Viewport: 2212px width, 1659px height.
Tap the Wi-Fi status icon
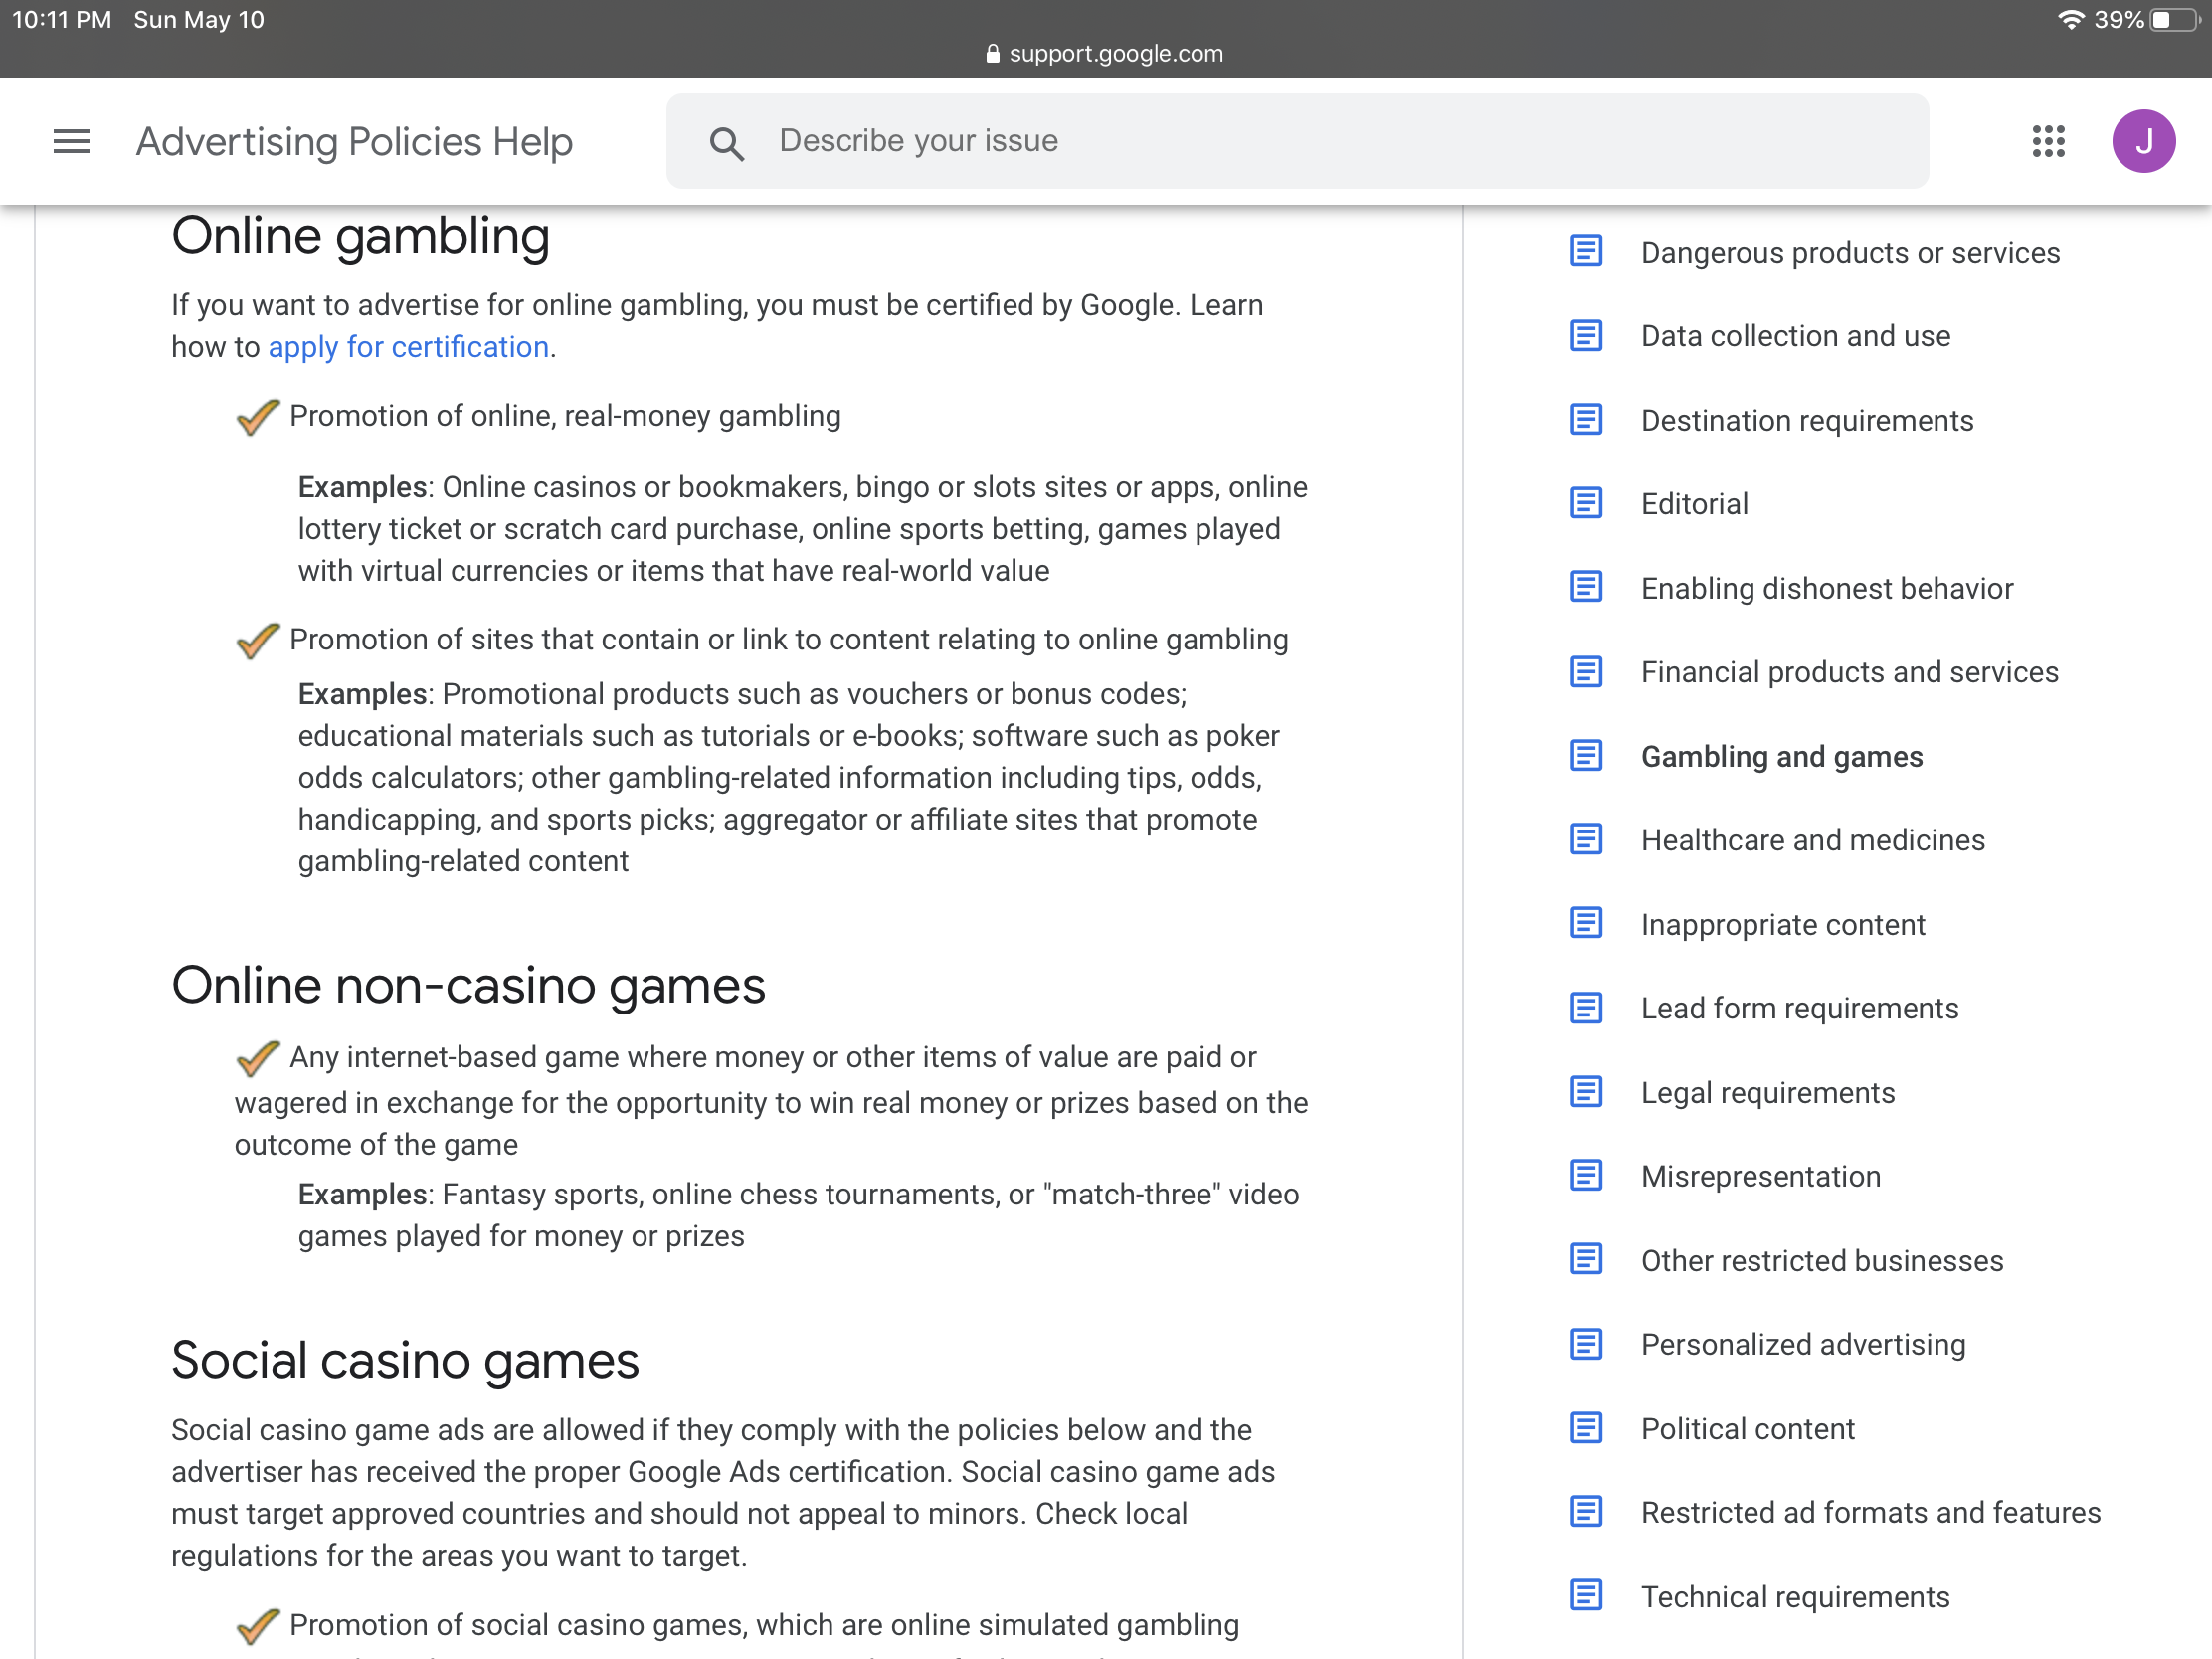pyautogui.click(x=2070, y=19)
